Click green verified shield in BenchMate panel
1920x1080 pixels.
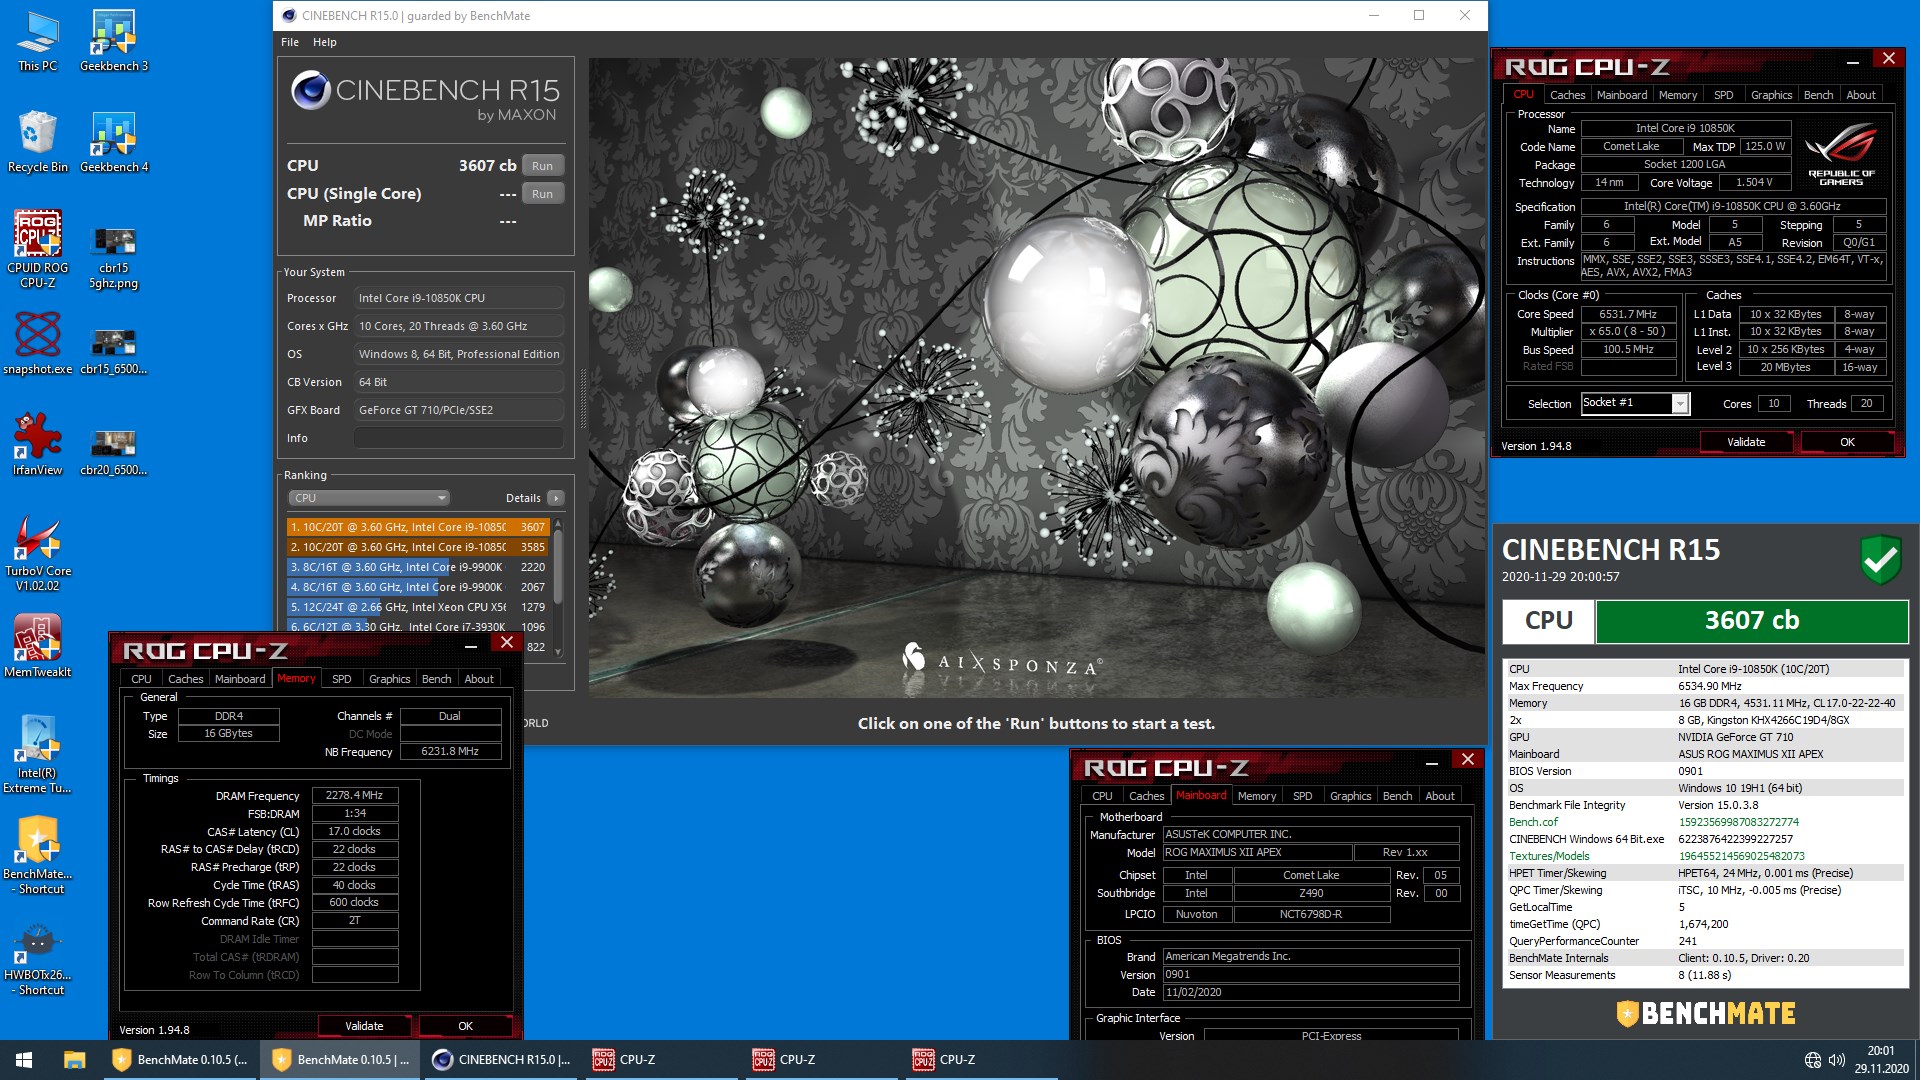[x=1880, y=560]
